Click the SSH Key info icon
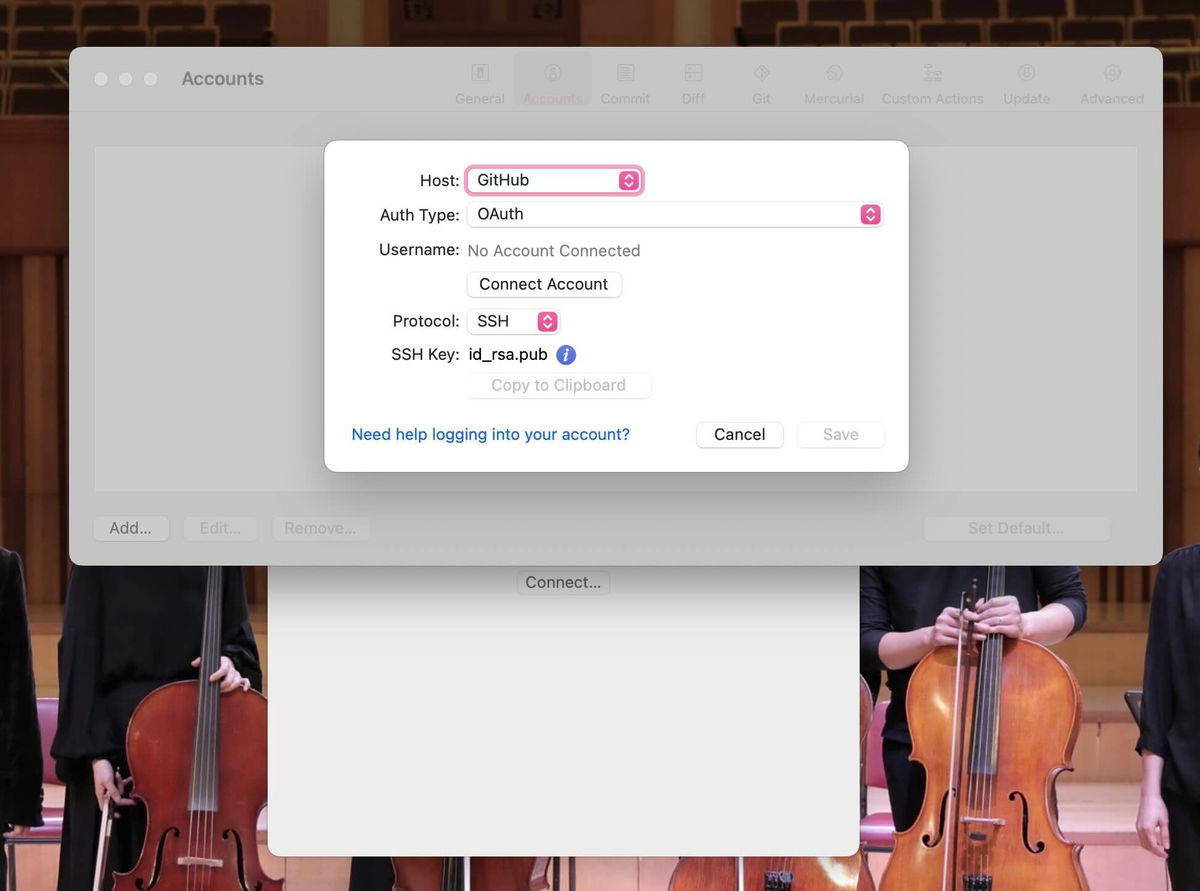The image size is (1200, 891). [x=566, y=355]
